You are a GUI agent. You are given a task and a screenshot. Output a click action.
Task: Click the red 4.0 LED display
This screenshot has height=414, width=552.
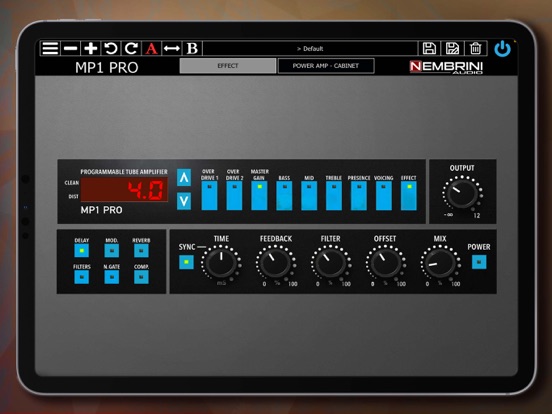124,190
